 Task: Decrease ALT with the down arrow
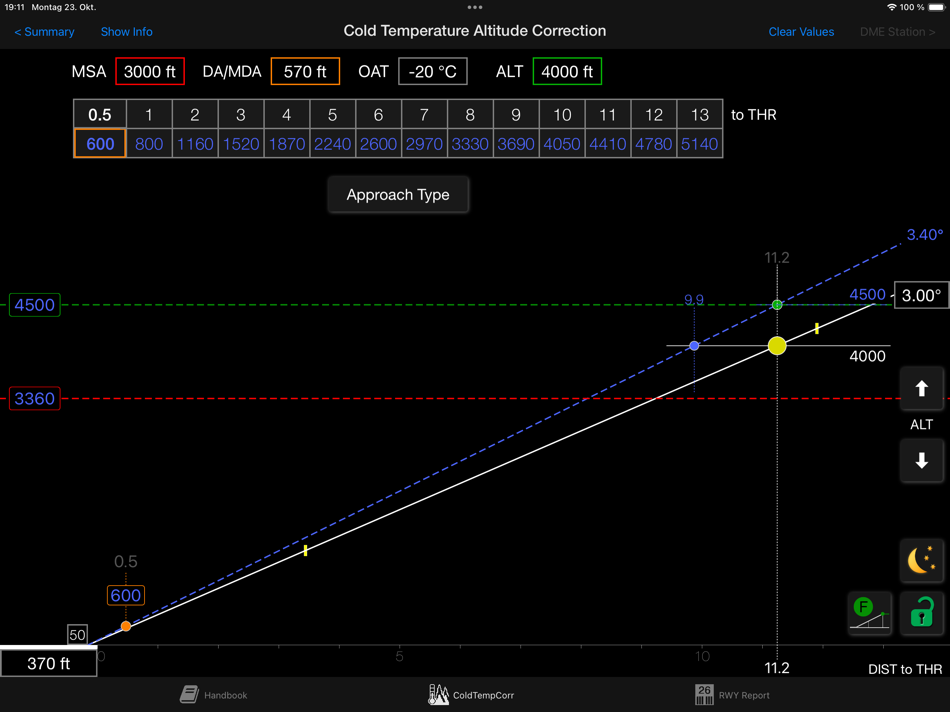[921, 461]
